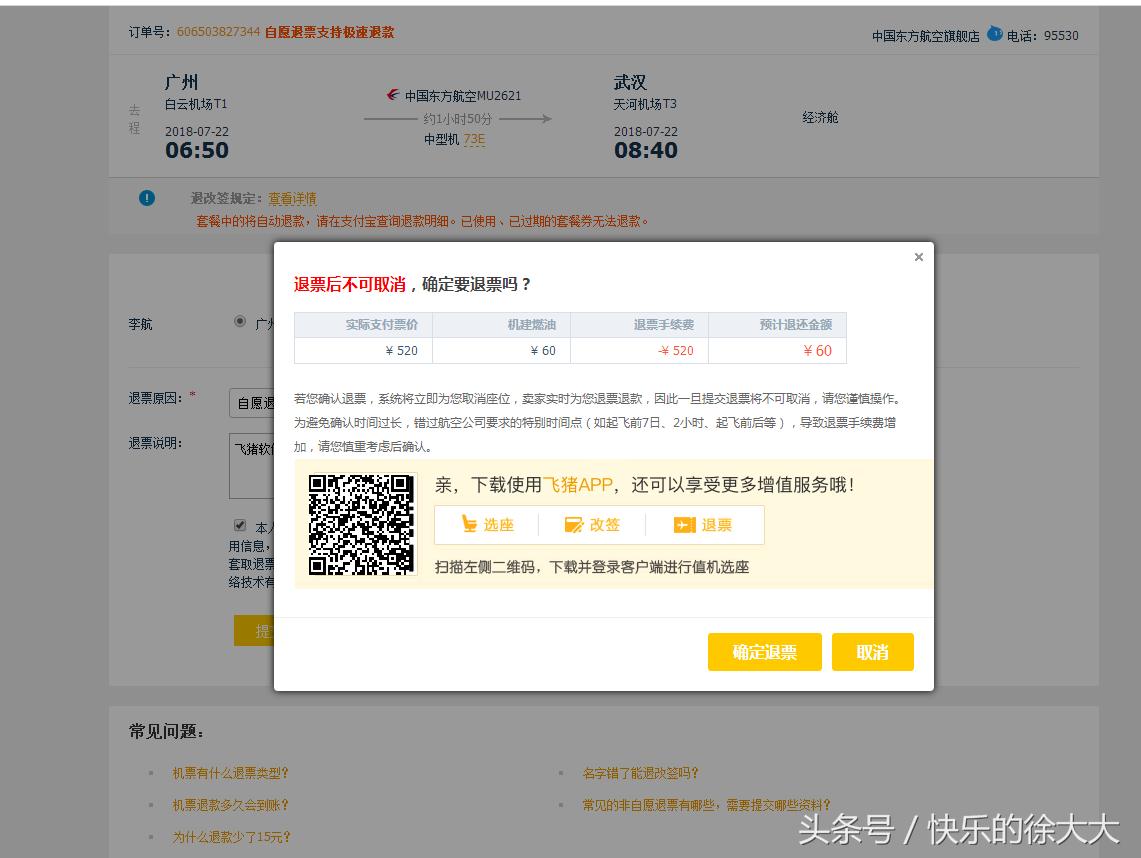Confirm refund with 确定退票 button

764,651
